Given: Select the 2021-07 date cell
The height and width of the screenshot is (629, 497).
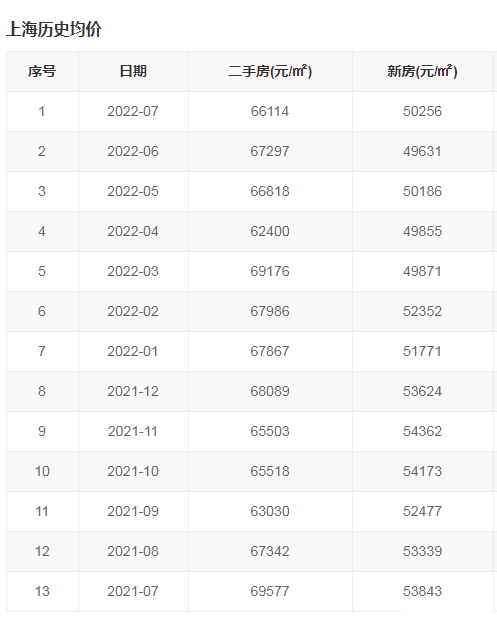Looking at the screenshot, I should tap(133, 591).
